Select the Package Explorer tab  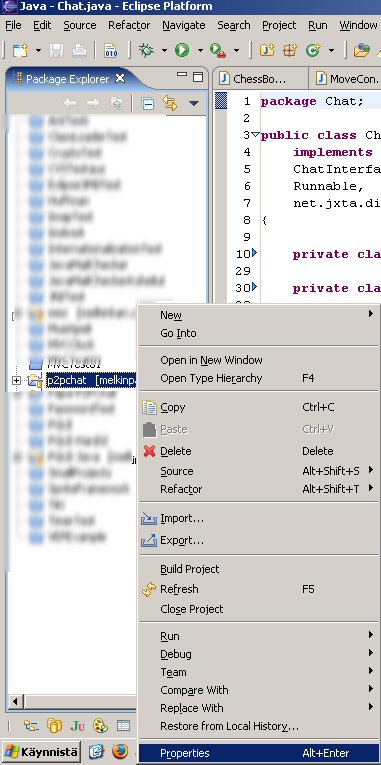69,79
